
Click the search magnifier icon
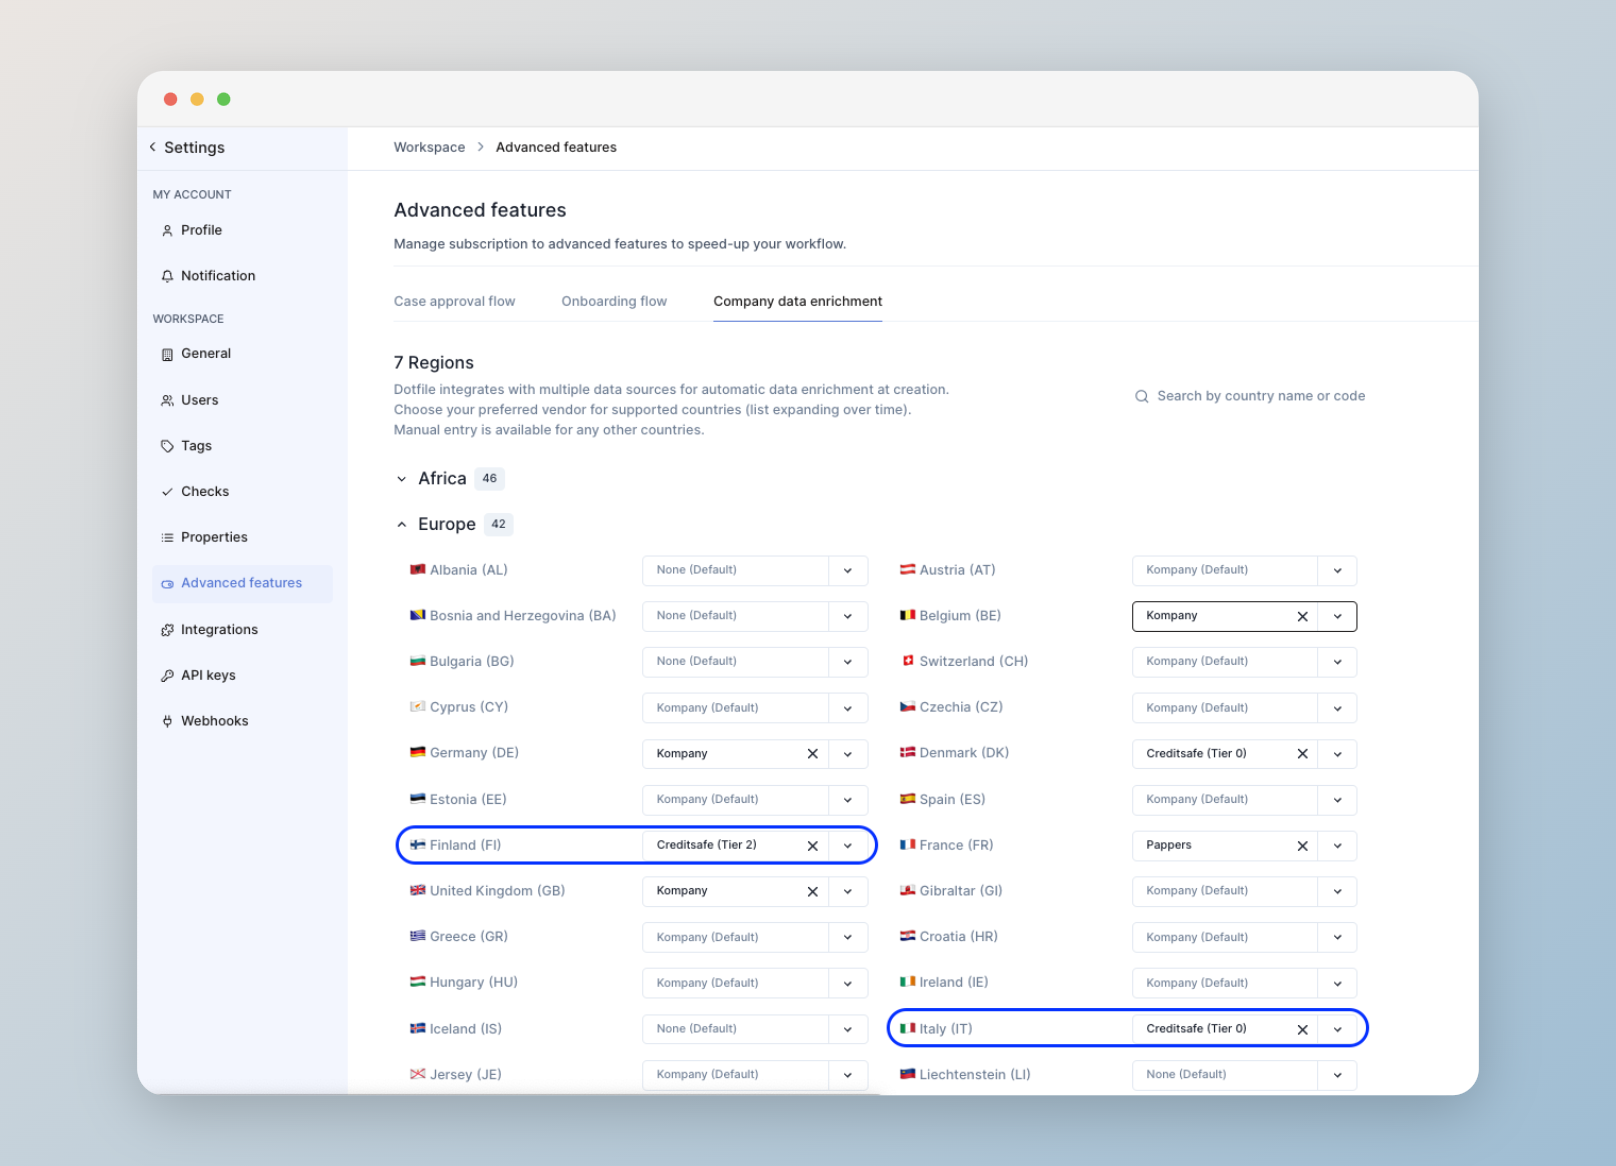tap(1141, 397)
